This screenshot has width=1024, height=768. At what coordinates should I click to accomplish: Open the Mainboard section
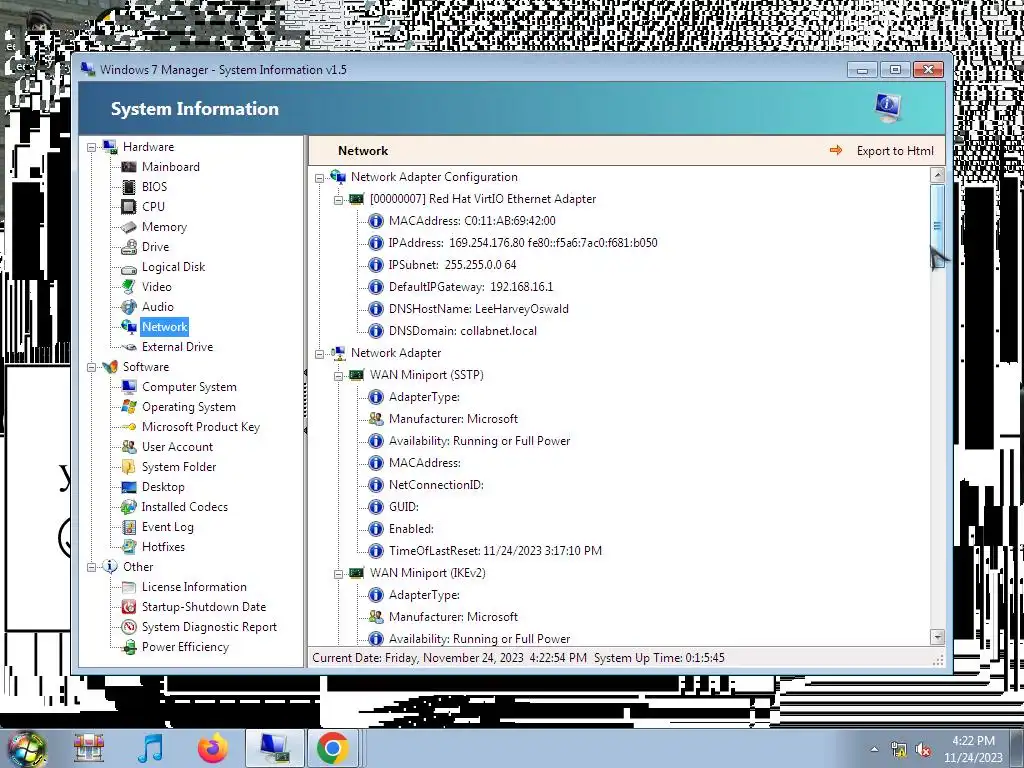(170, 167)
